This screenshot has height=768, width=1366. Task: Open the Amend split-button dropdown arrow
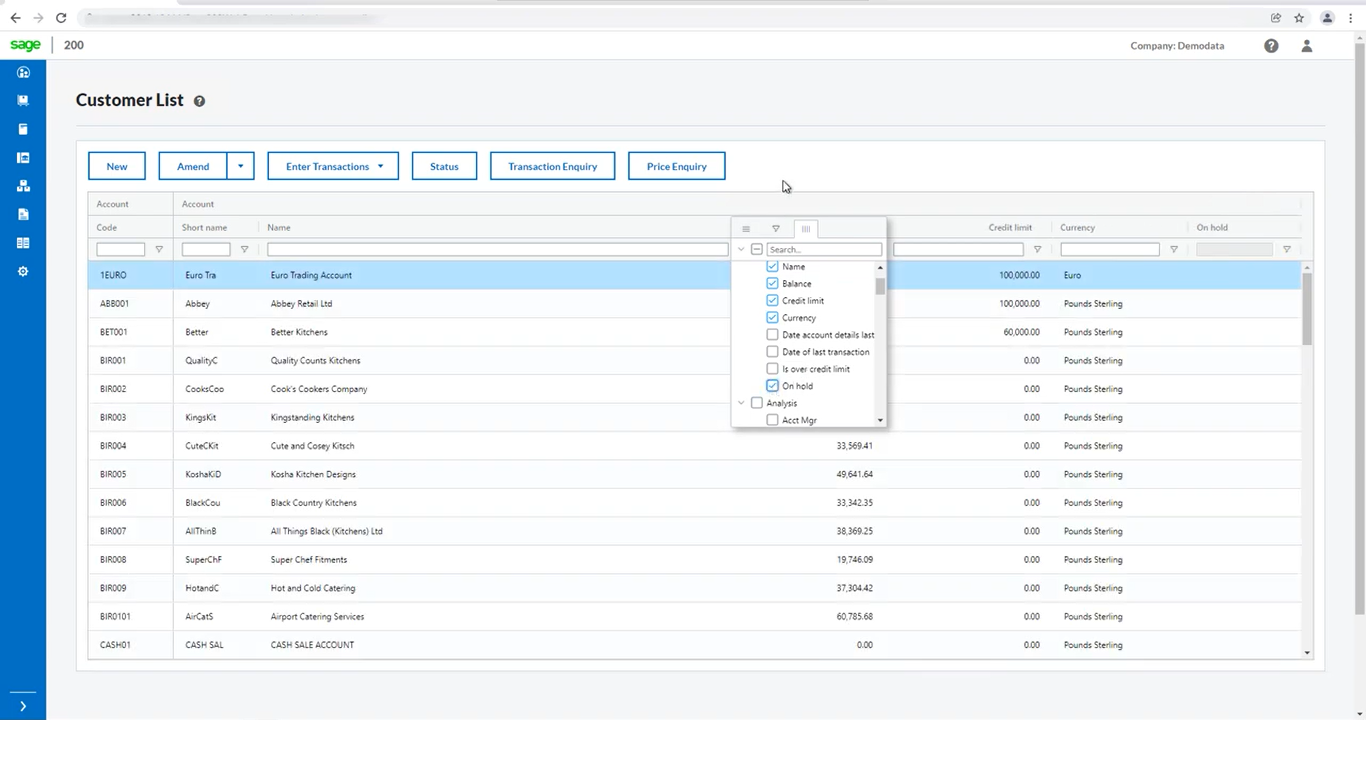[x=240, y=166]
